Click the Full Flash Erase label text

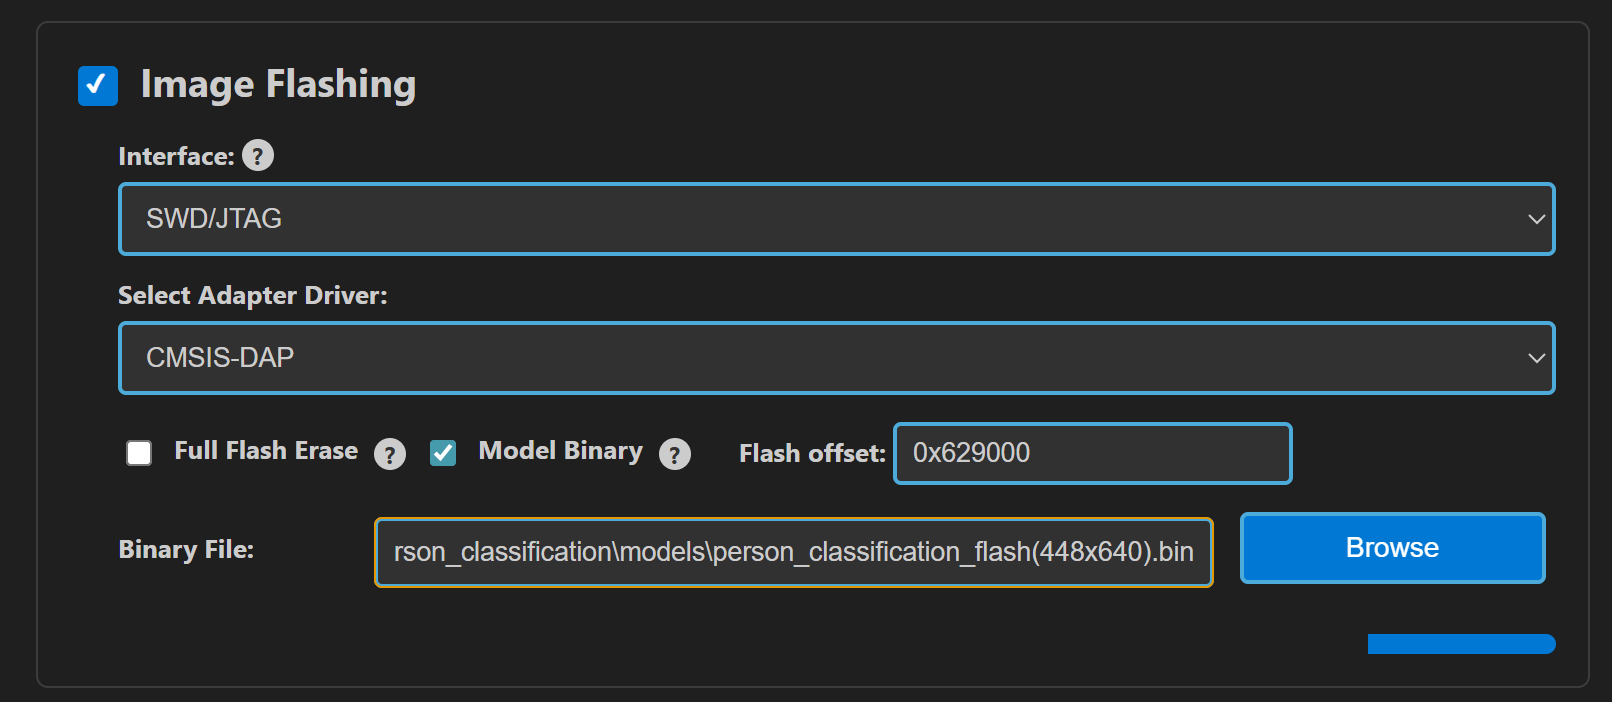point(266,451)
